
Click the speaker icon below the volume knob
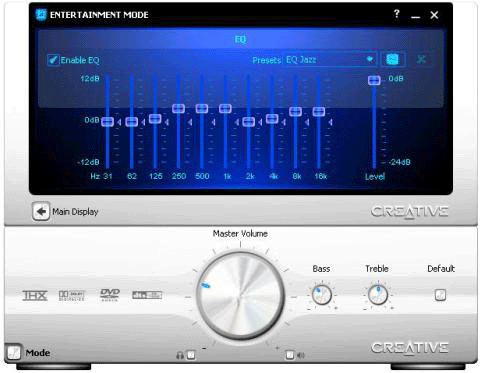point(301,355)
